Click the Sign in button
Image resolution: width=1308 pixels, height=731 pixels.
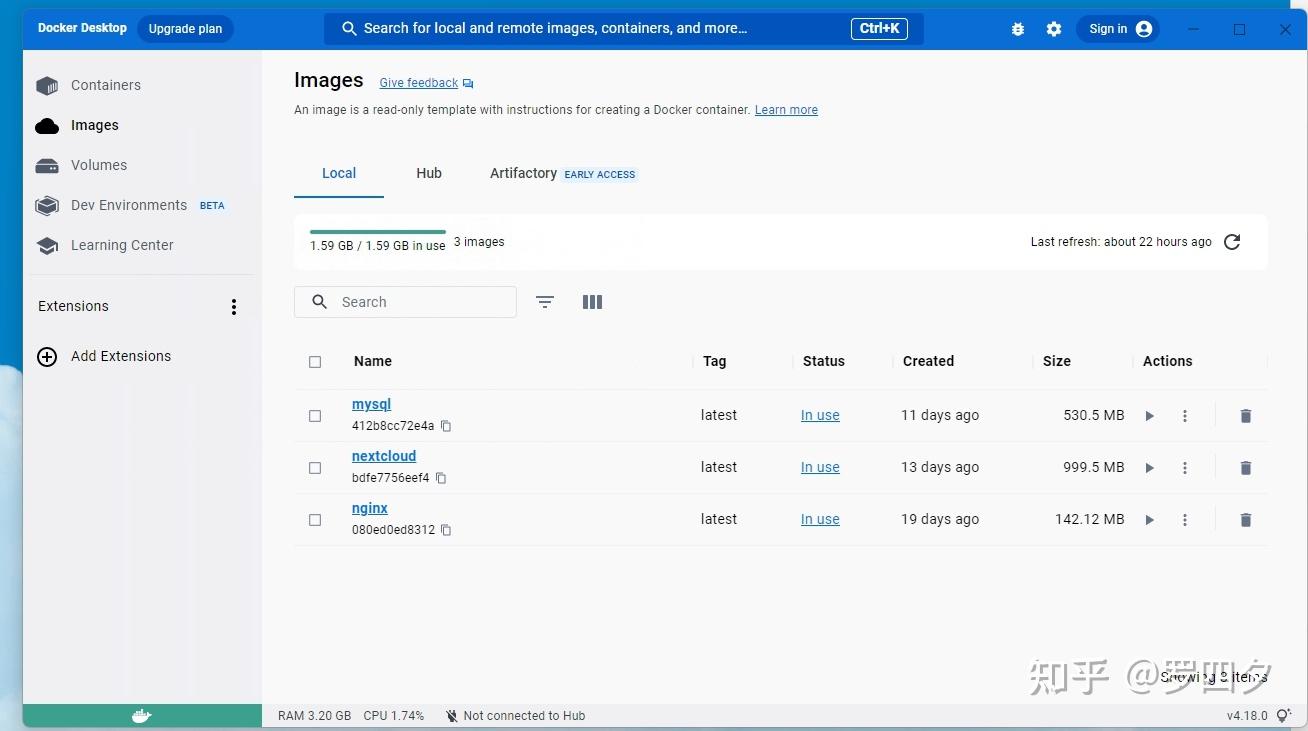(1119, 29)
